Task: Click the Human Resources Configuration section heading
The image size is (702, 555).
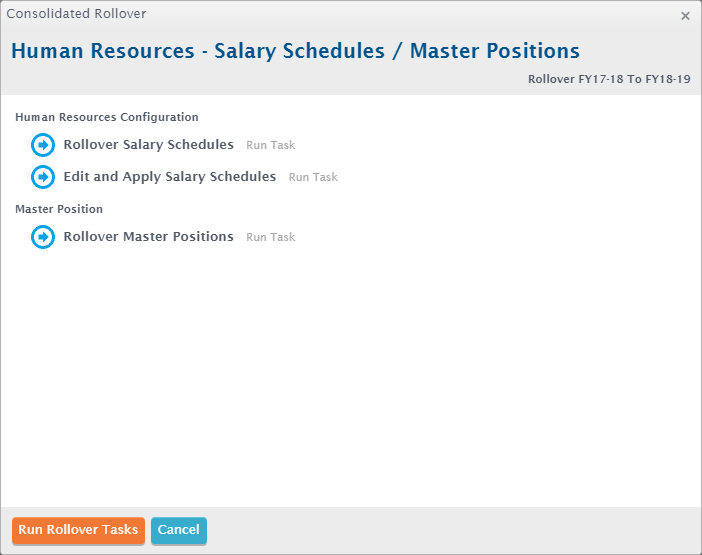Action: (107, 117)
